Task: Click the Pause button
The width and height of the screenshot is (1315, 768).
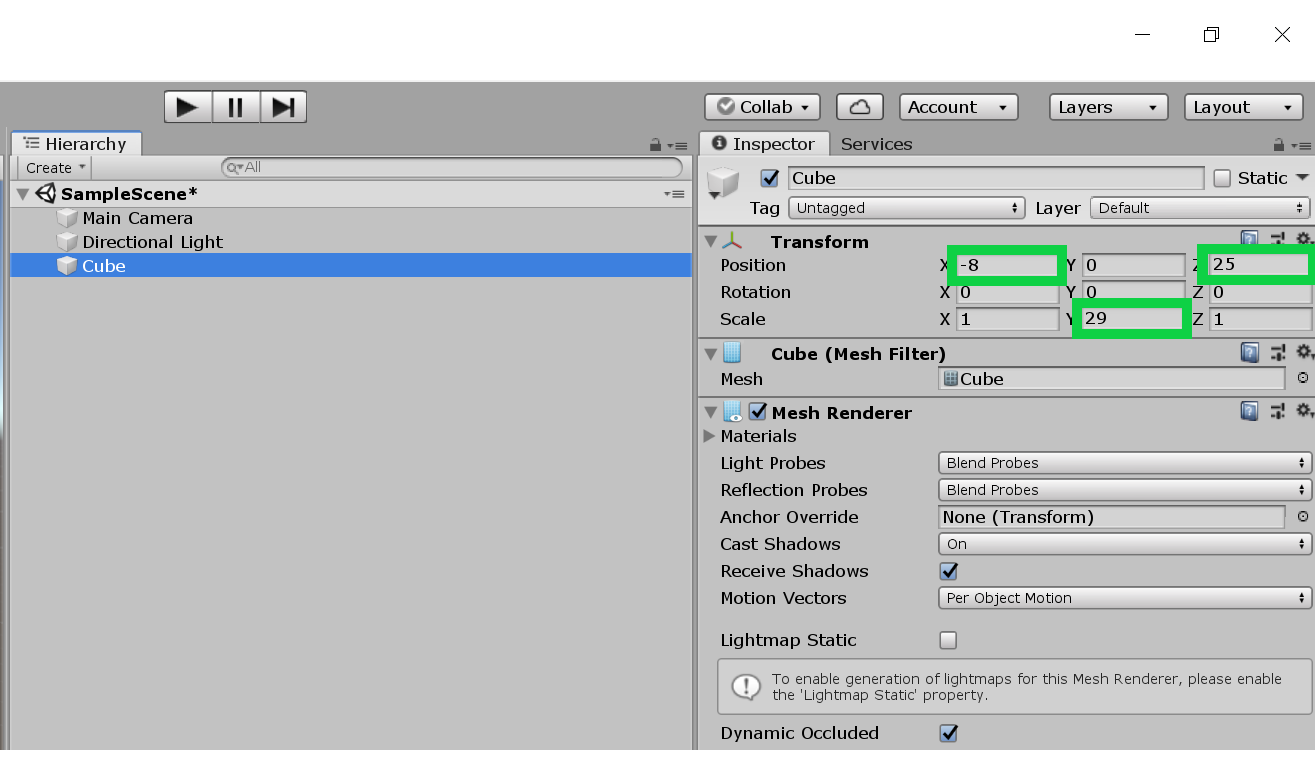Action: coord(236,107)
